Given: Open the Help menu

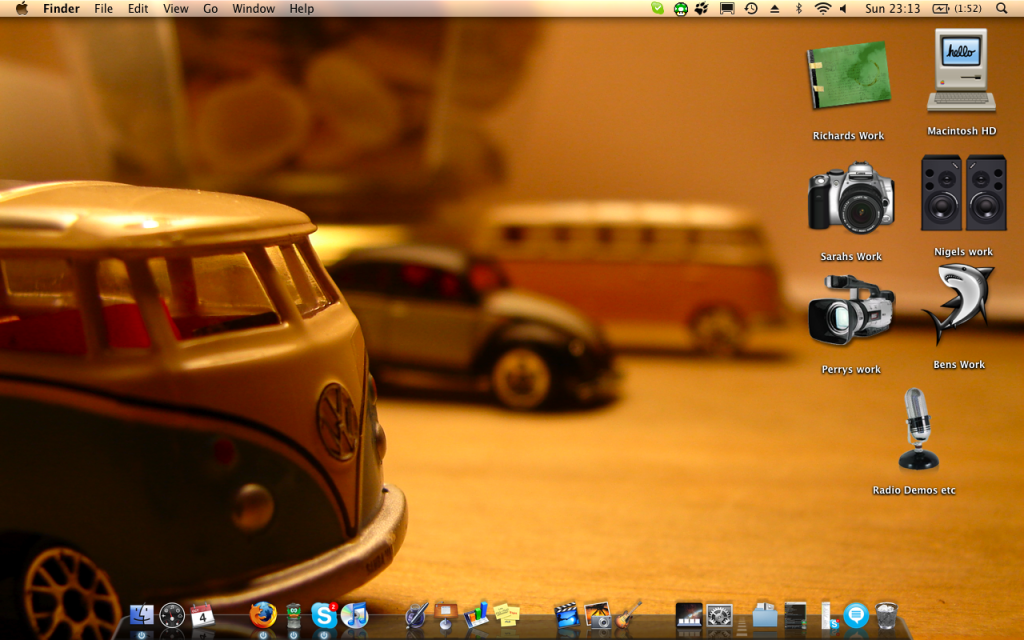Looking at the screenshot, I should 302,8.
